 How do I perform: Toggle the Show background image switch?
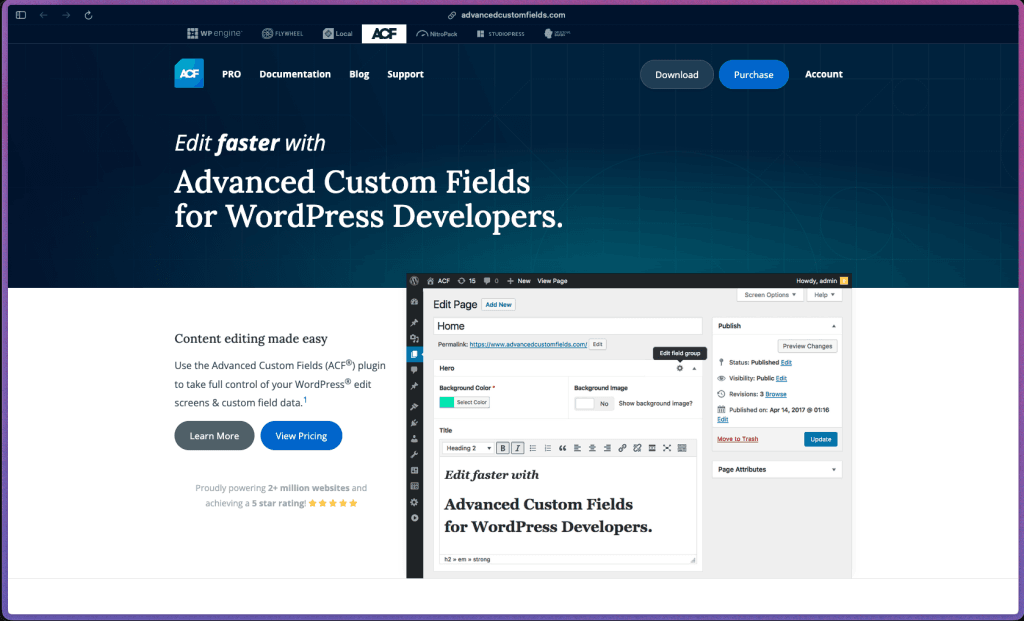point(594,404)
